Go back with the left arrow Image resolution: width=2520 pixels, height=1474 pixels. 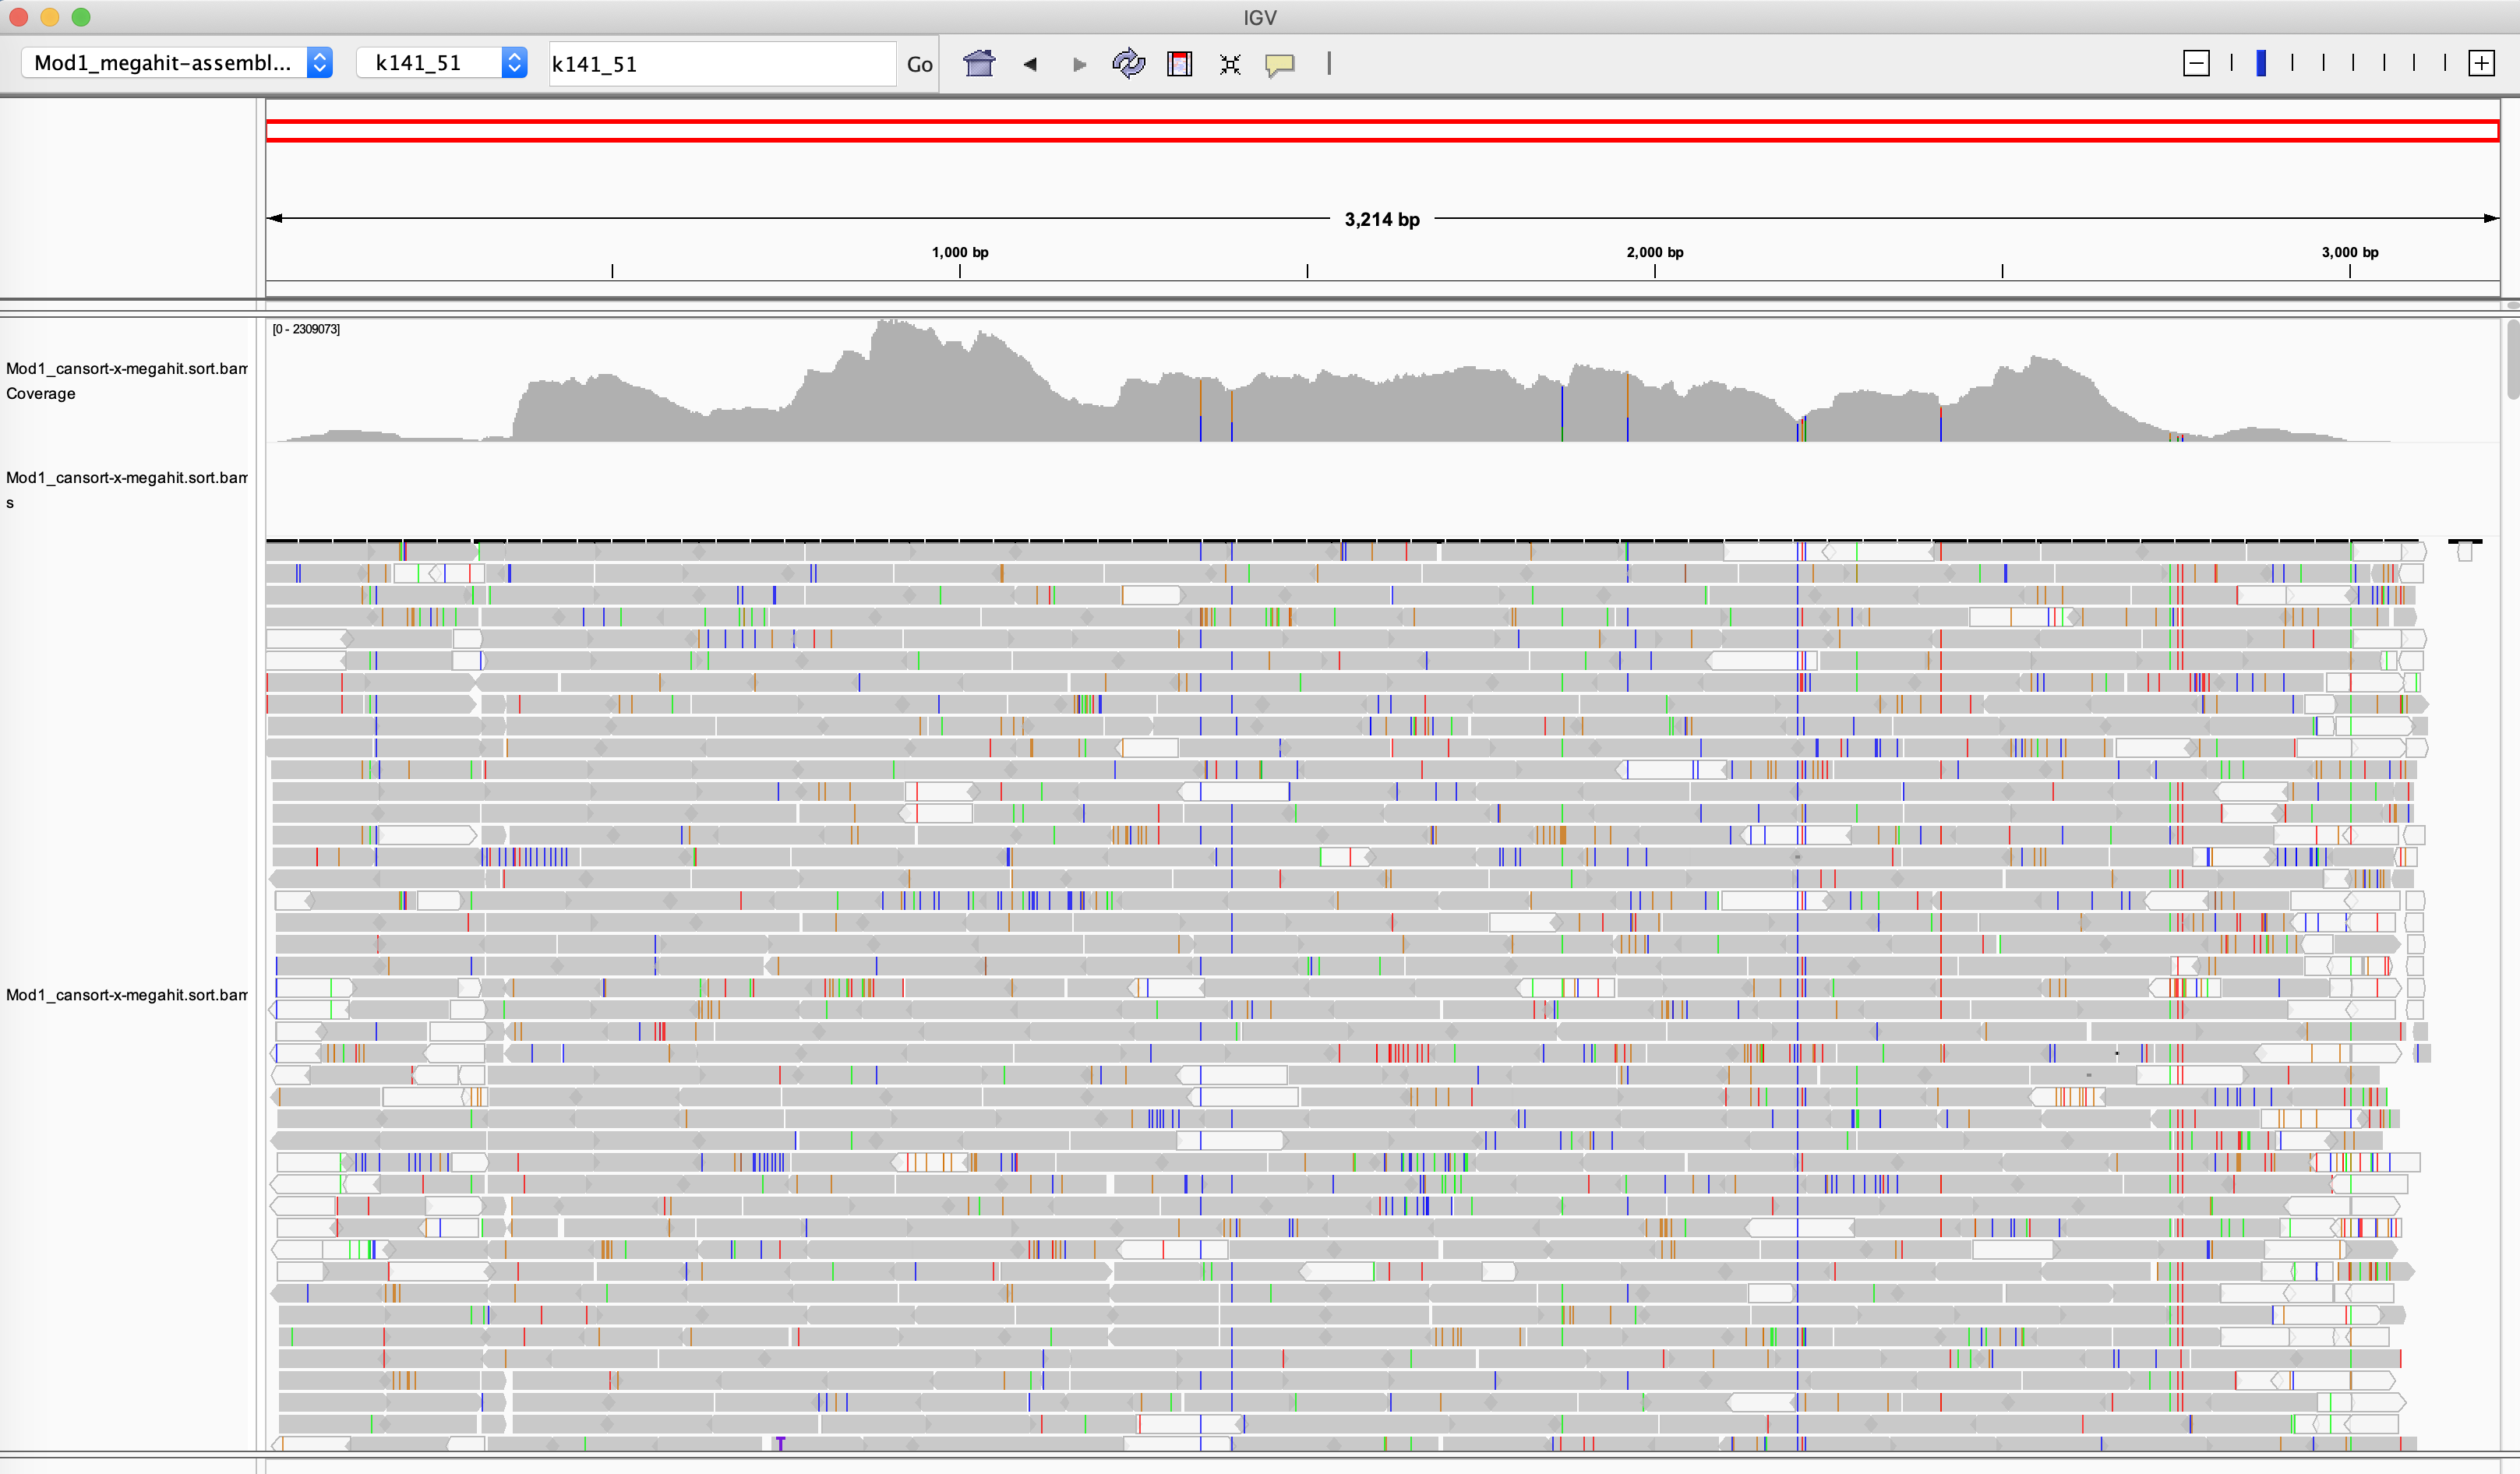click(x=1030, y=64)
